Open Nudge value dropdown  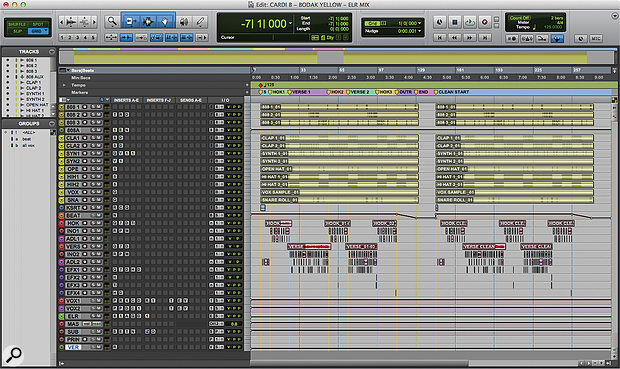coord(419,31)
